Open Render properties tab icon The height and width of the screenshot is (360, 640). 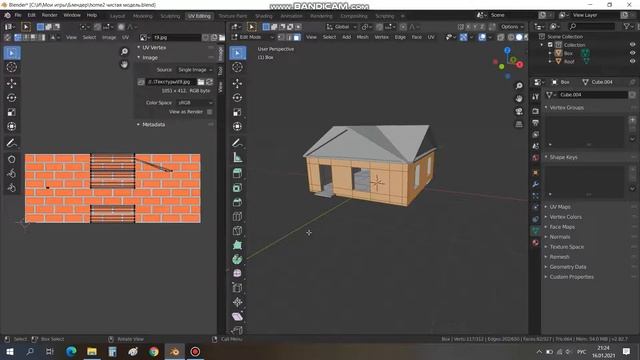536,111
